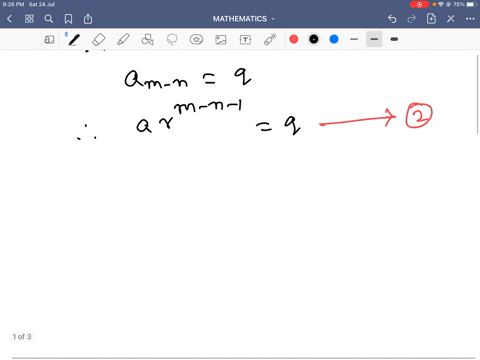The height and width of the screenshot is (360, 480).
Task: Select the Text box tool
Action: point(245,40)
